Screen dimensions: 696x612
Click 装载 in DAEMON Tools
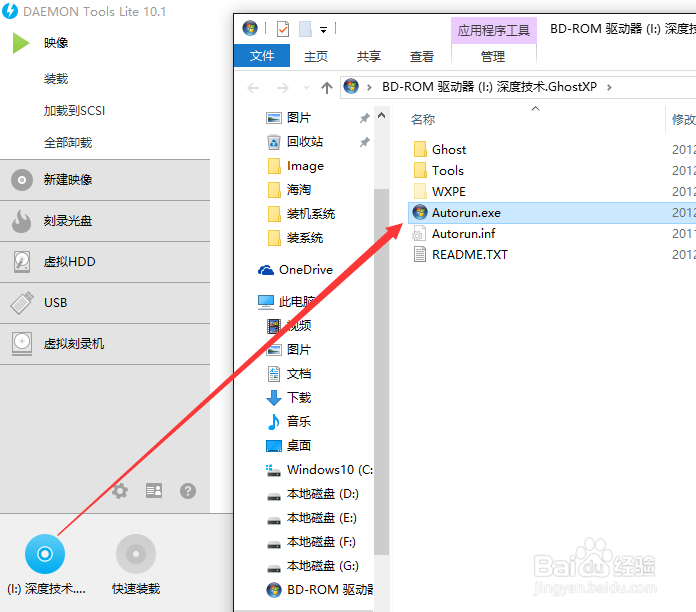coord(56,79)
